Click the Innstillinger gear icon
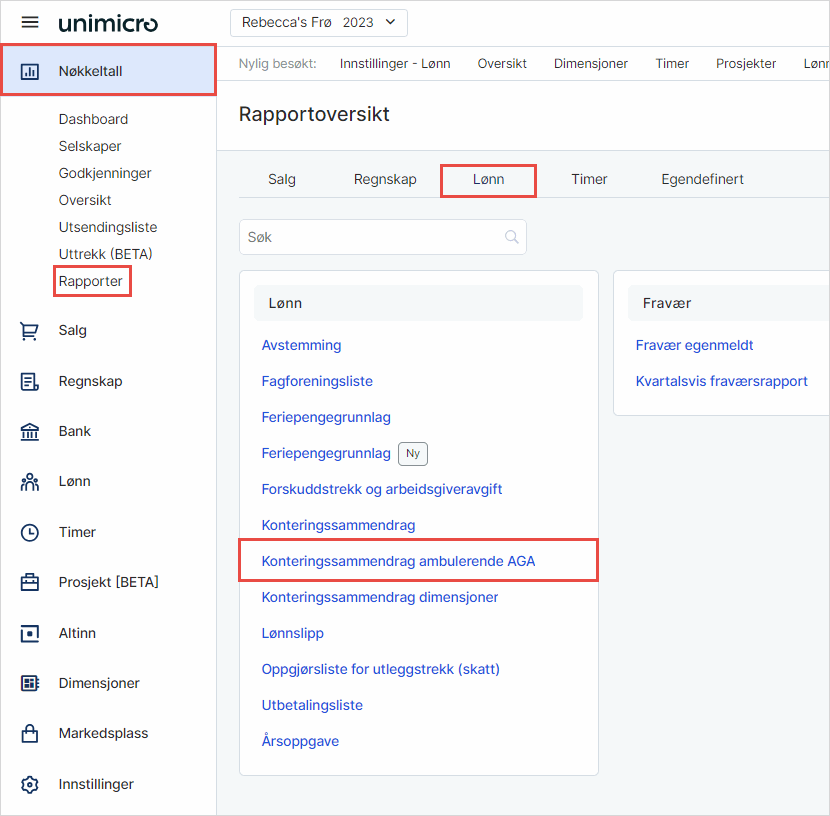Viewport: 830px width, 816px height. (30, 785)
